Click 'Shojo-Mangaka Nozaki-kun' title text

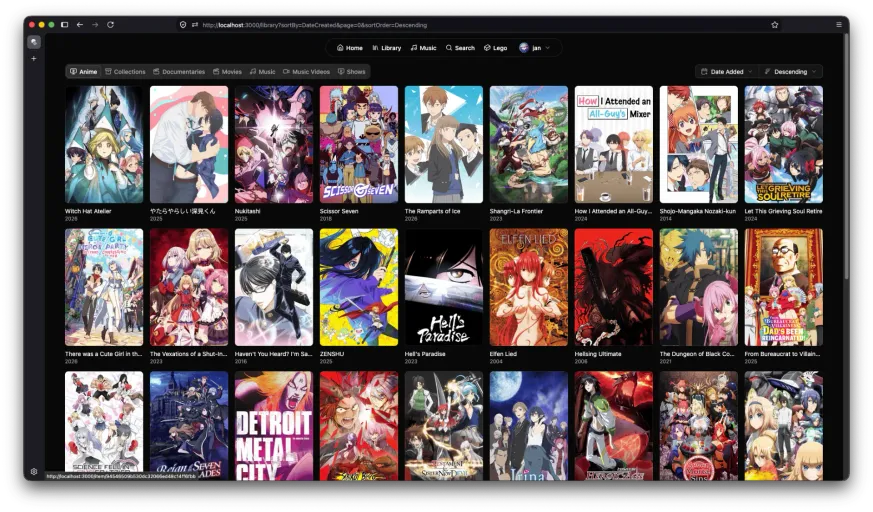point(698,211)
